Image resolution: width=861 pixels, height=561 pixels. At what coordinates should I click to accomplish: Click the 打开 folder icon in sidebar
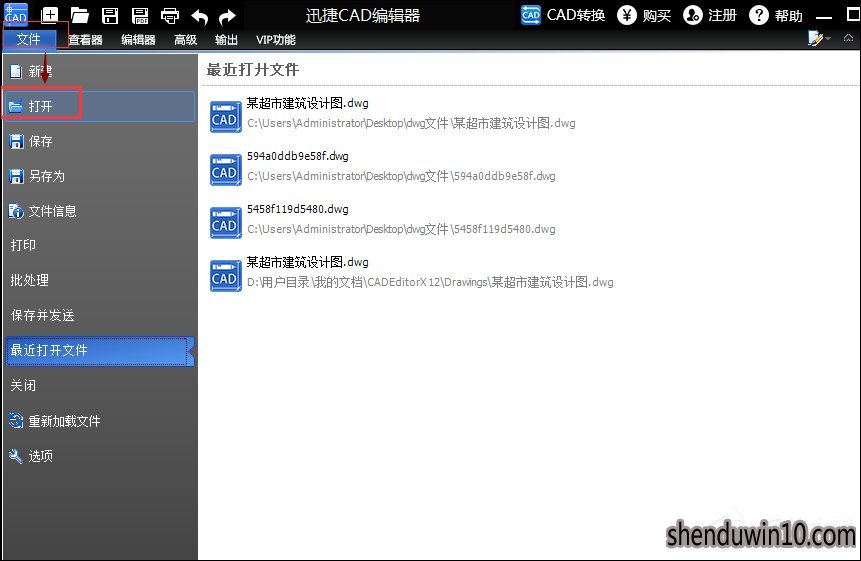16,106
